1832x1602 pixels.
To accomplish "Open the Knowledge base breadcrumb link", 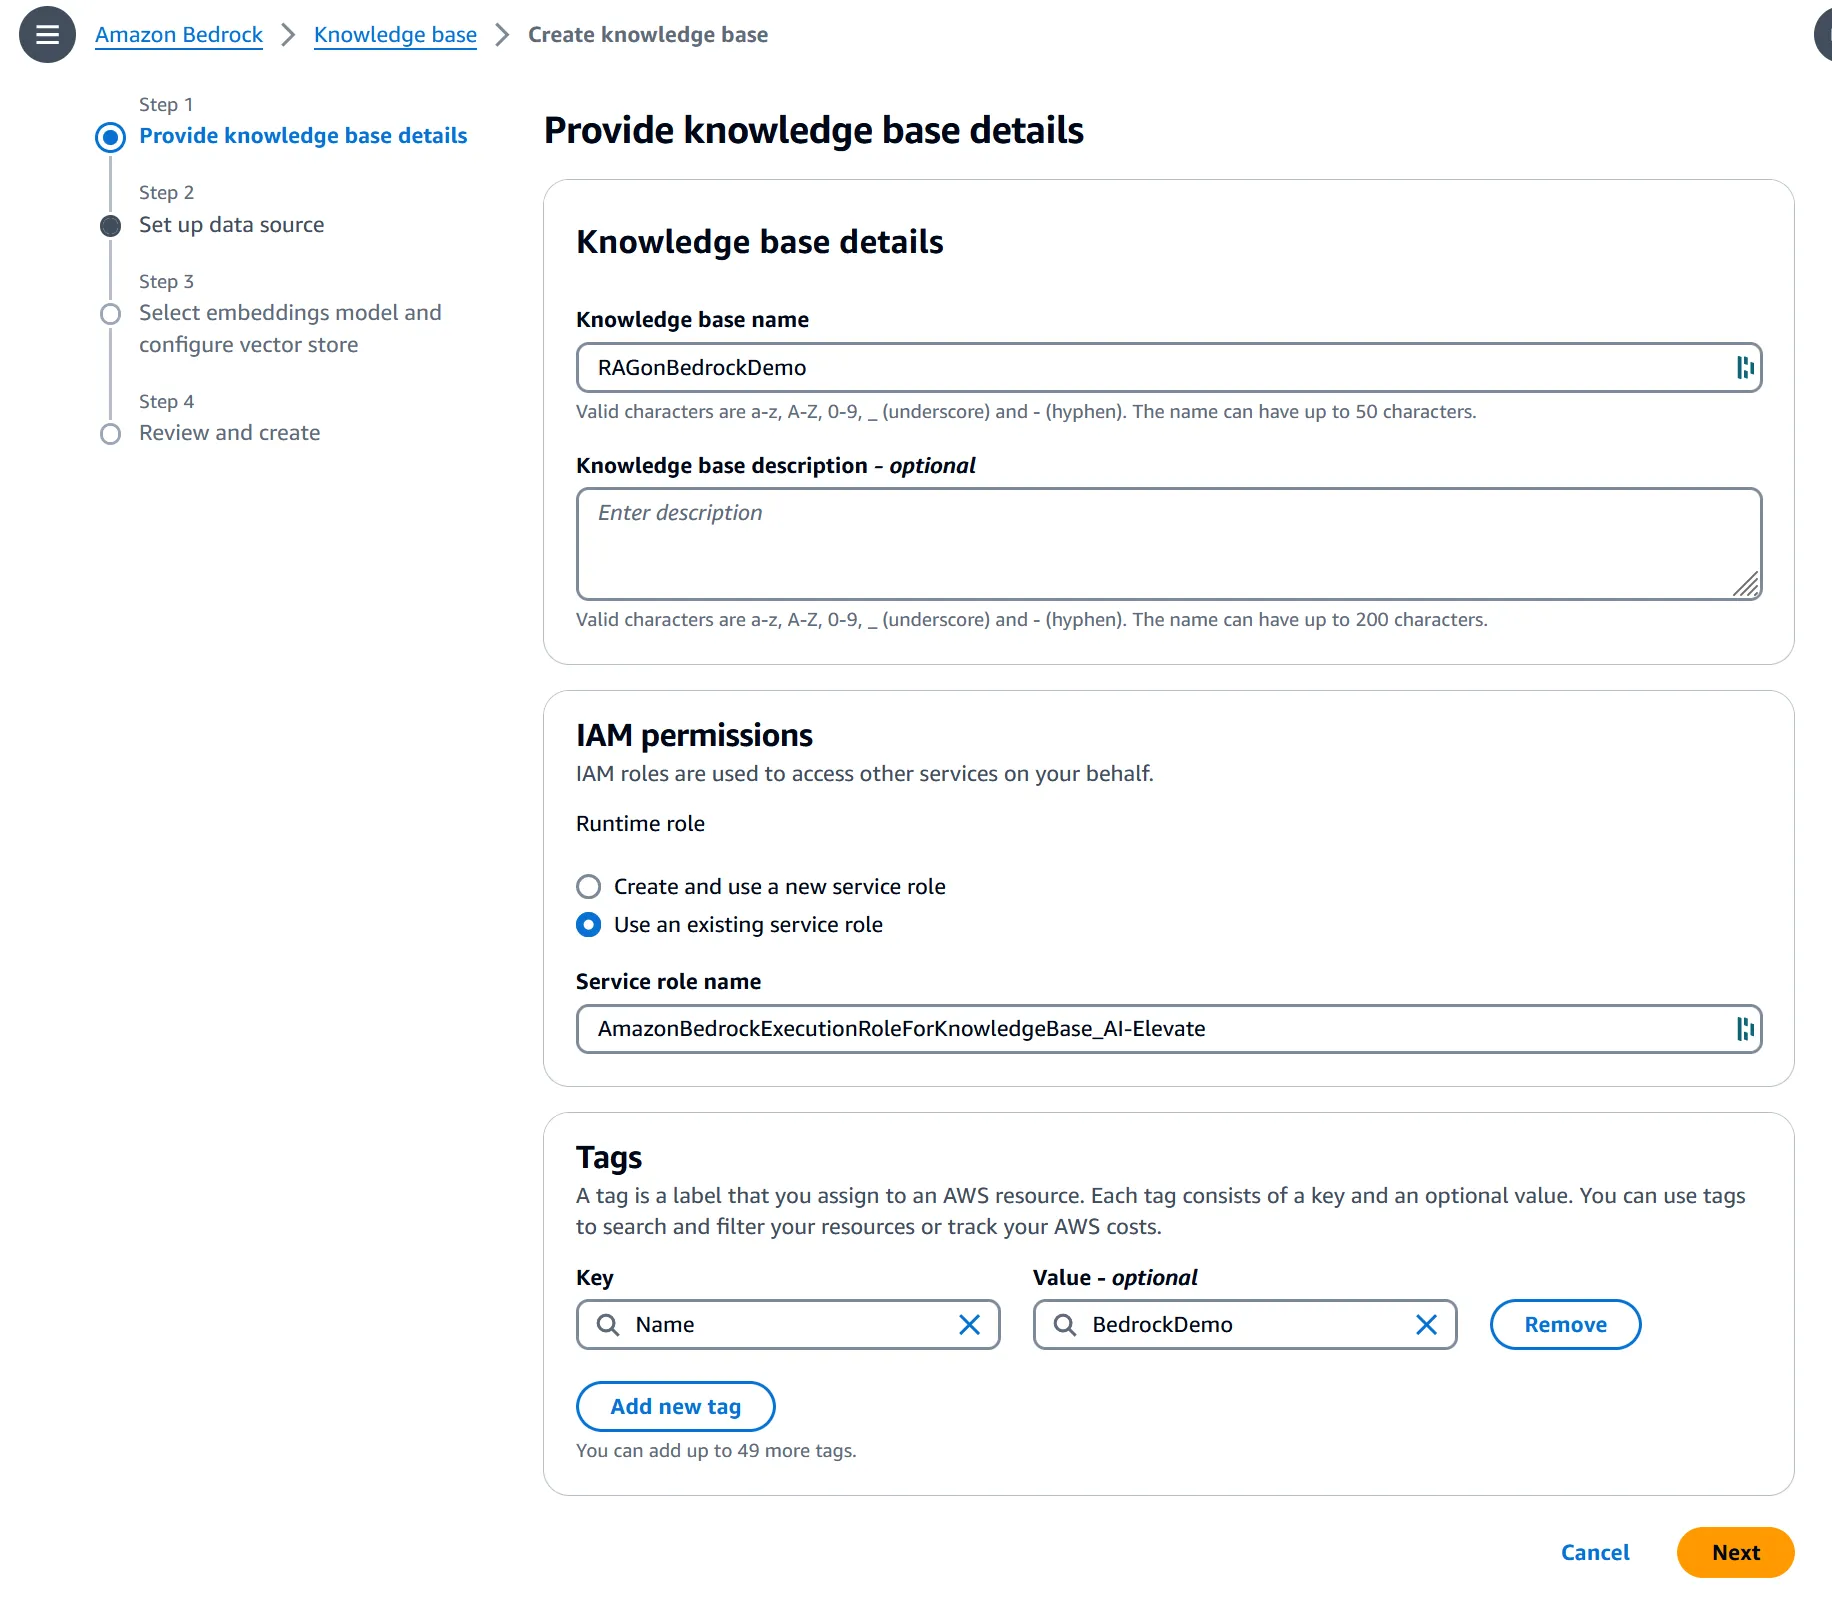I will (395, 33).
